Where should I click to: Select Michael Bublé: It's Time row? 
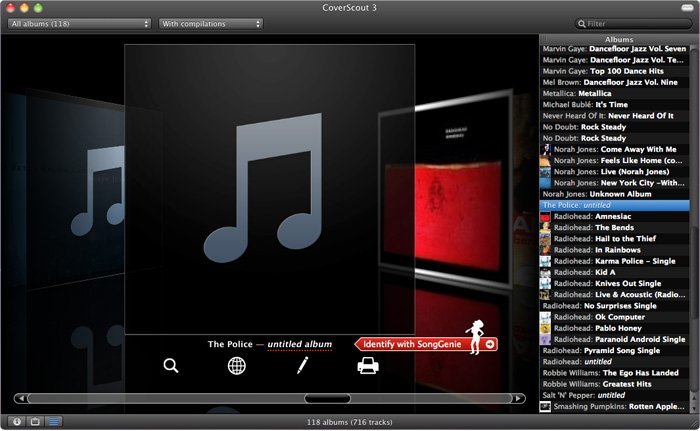coord(614,105)
